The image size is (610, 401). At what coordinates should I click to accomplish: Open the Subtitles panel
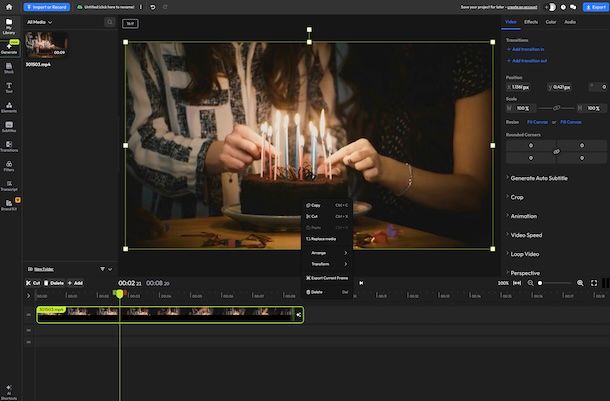point(9,126)
